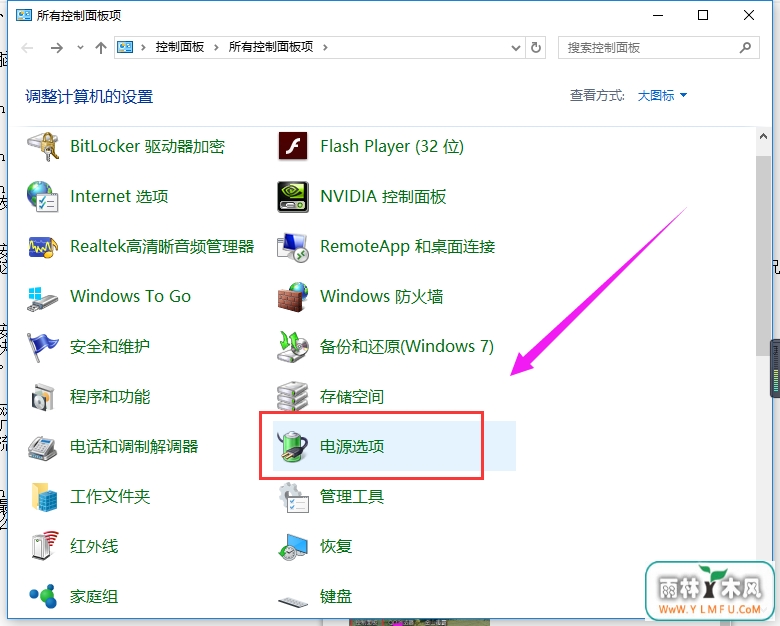Open the recent locations dropdown arrow

click(80, 48)
